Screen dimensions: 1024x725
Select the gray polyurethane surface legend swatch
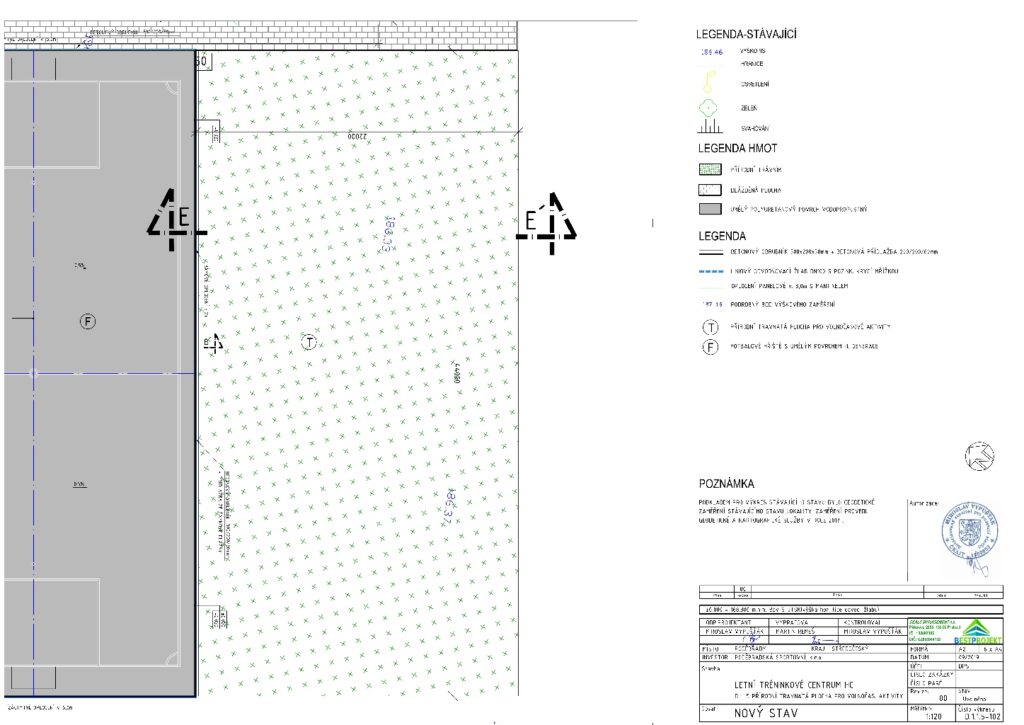(709, 208)
